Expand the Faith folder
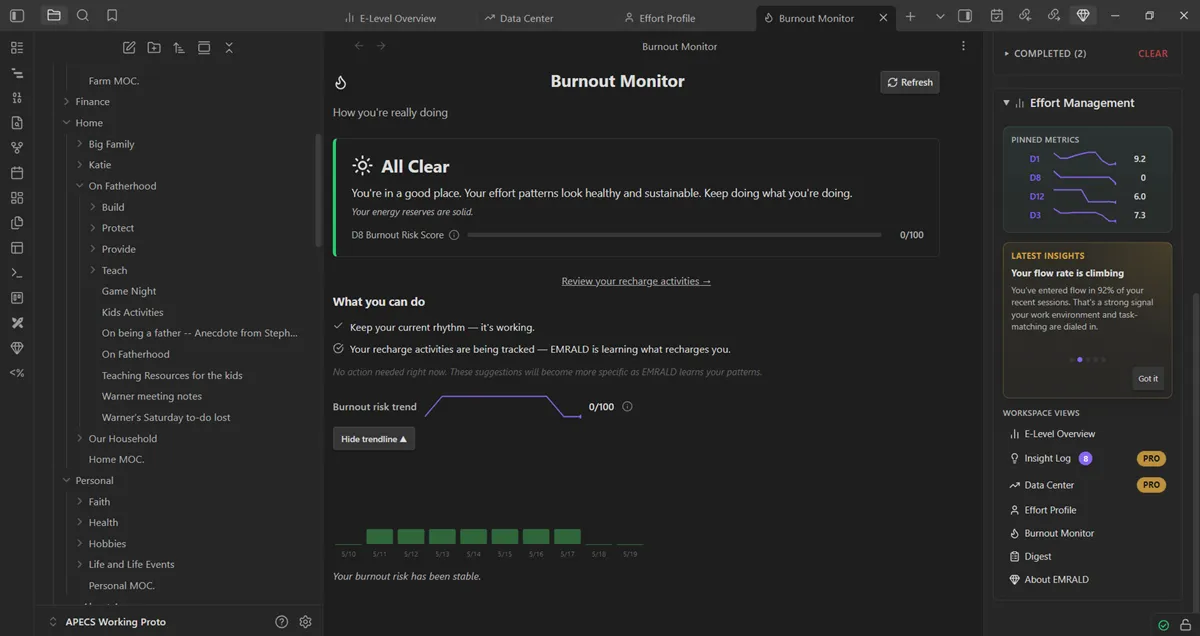 click(79, 502)
